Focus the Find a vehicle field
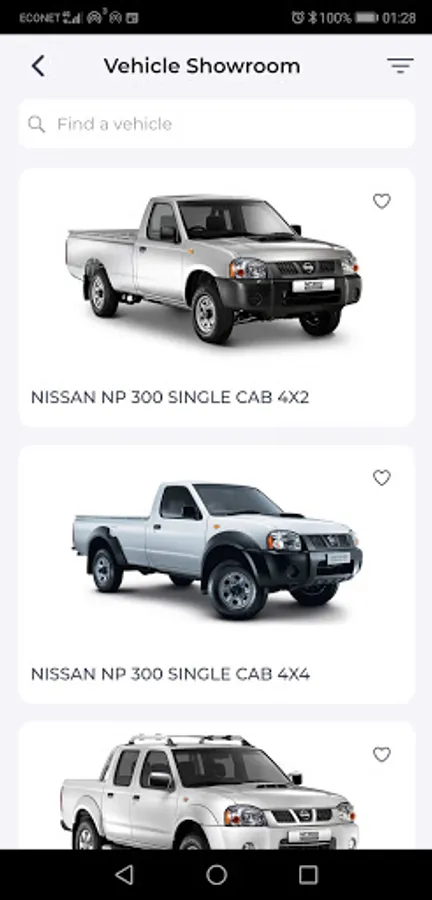Viewport: 432px width, 900px height. coord(216,124)
